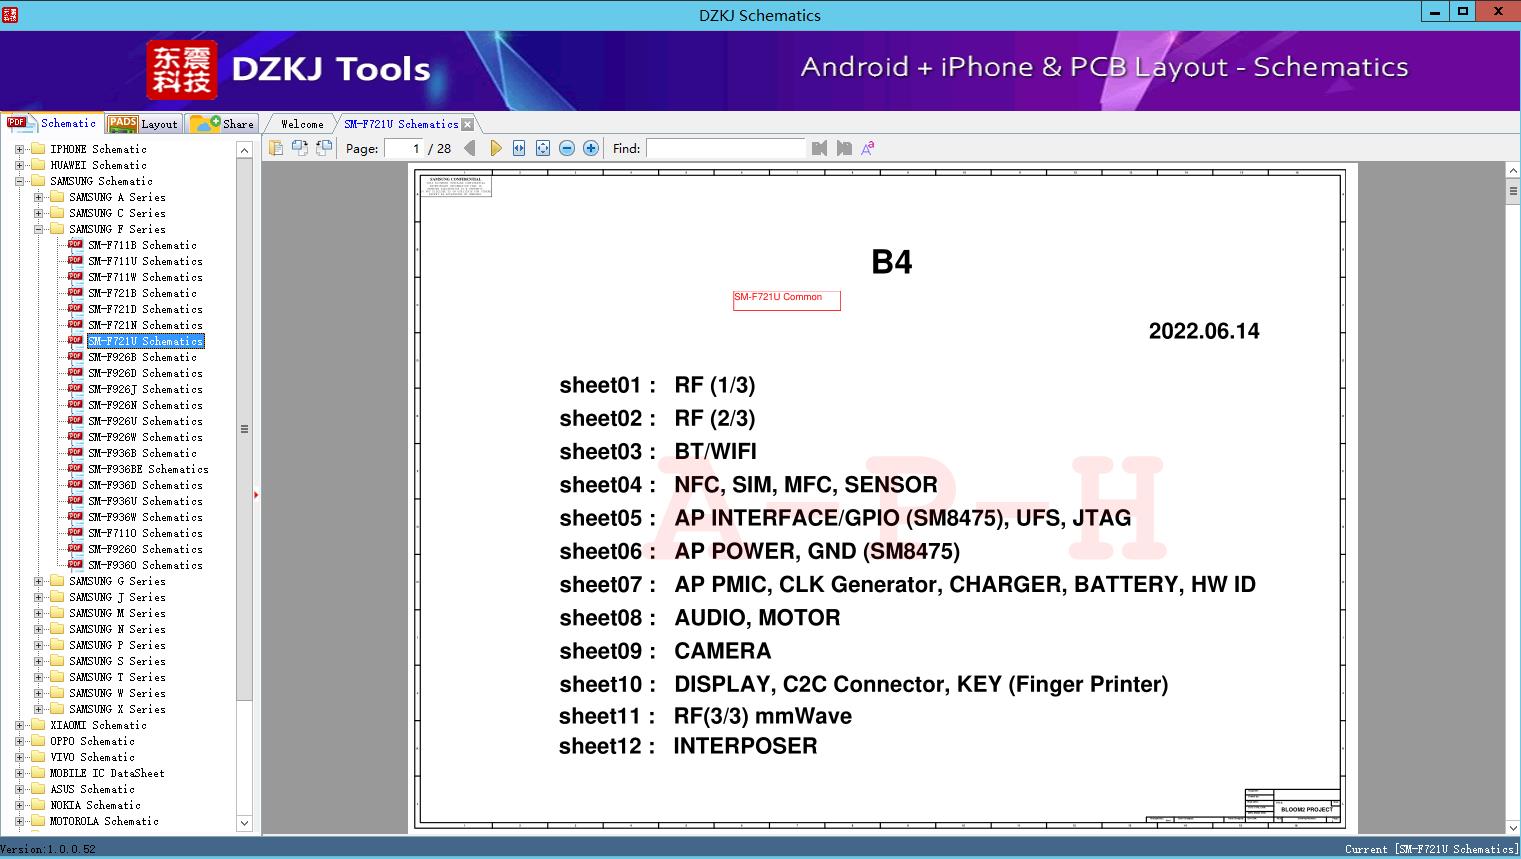Viewport: 1521px width, 859px height.
Task: Click the PDF icon of SM-F711B Schematic
Action: (75, 245)
